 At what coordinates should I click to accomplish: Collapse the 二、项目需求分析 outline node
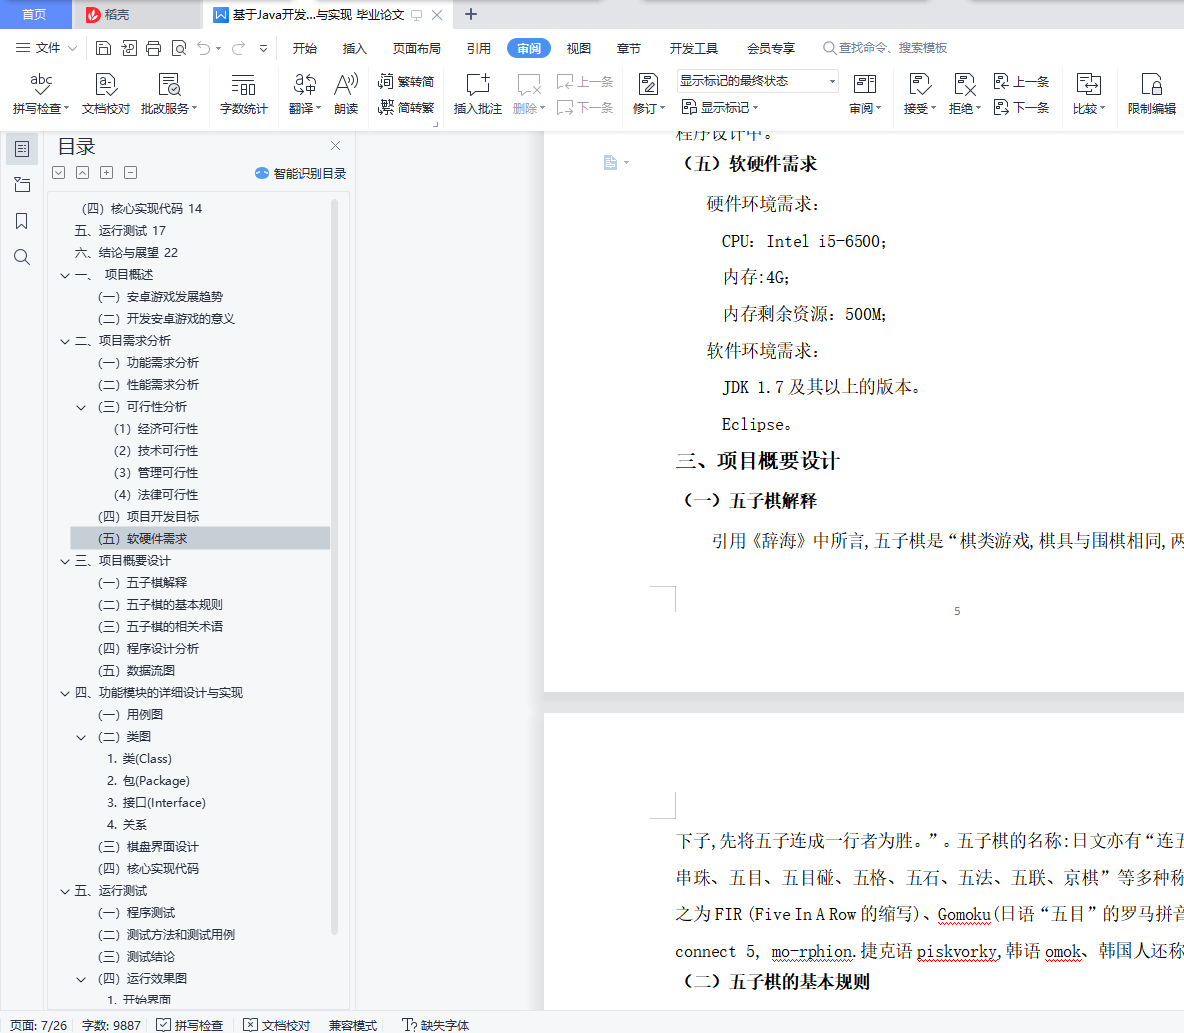(x=65, y=341)
